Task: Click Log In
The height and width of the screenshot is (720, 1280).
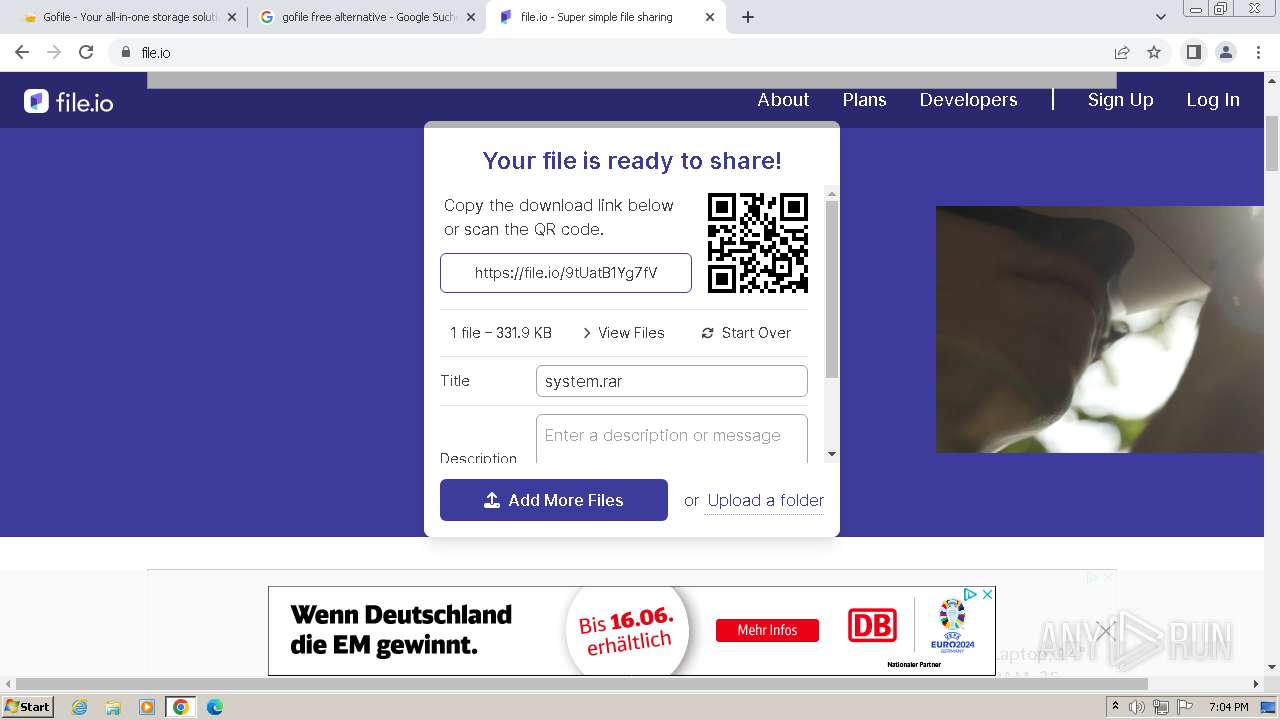Action: (1213, 100)
